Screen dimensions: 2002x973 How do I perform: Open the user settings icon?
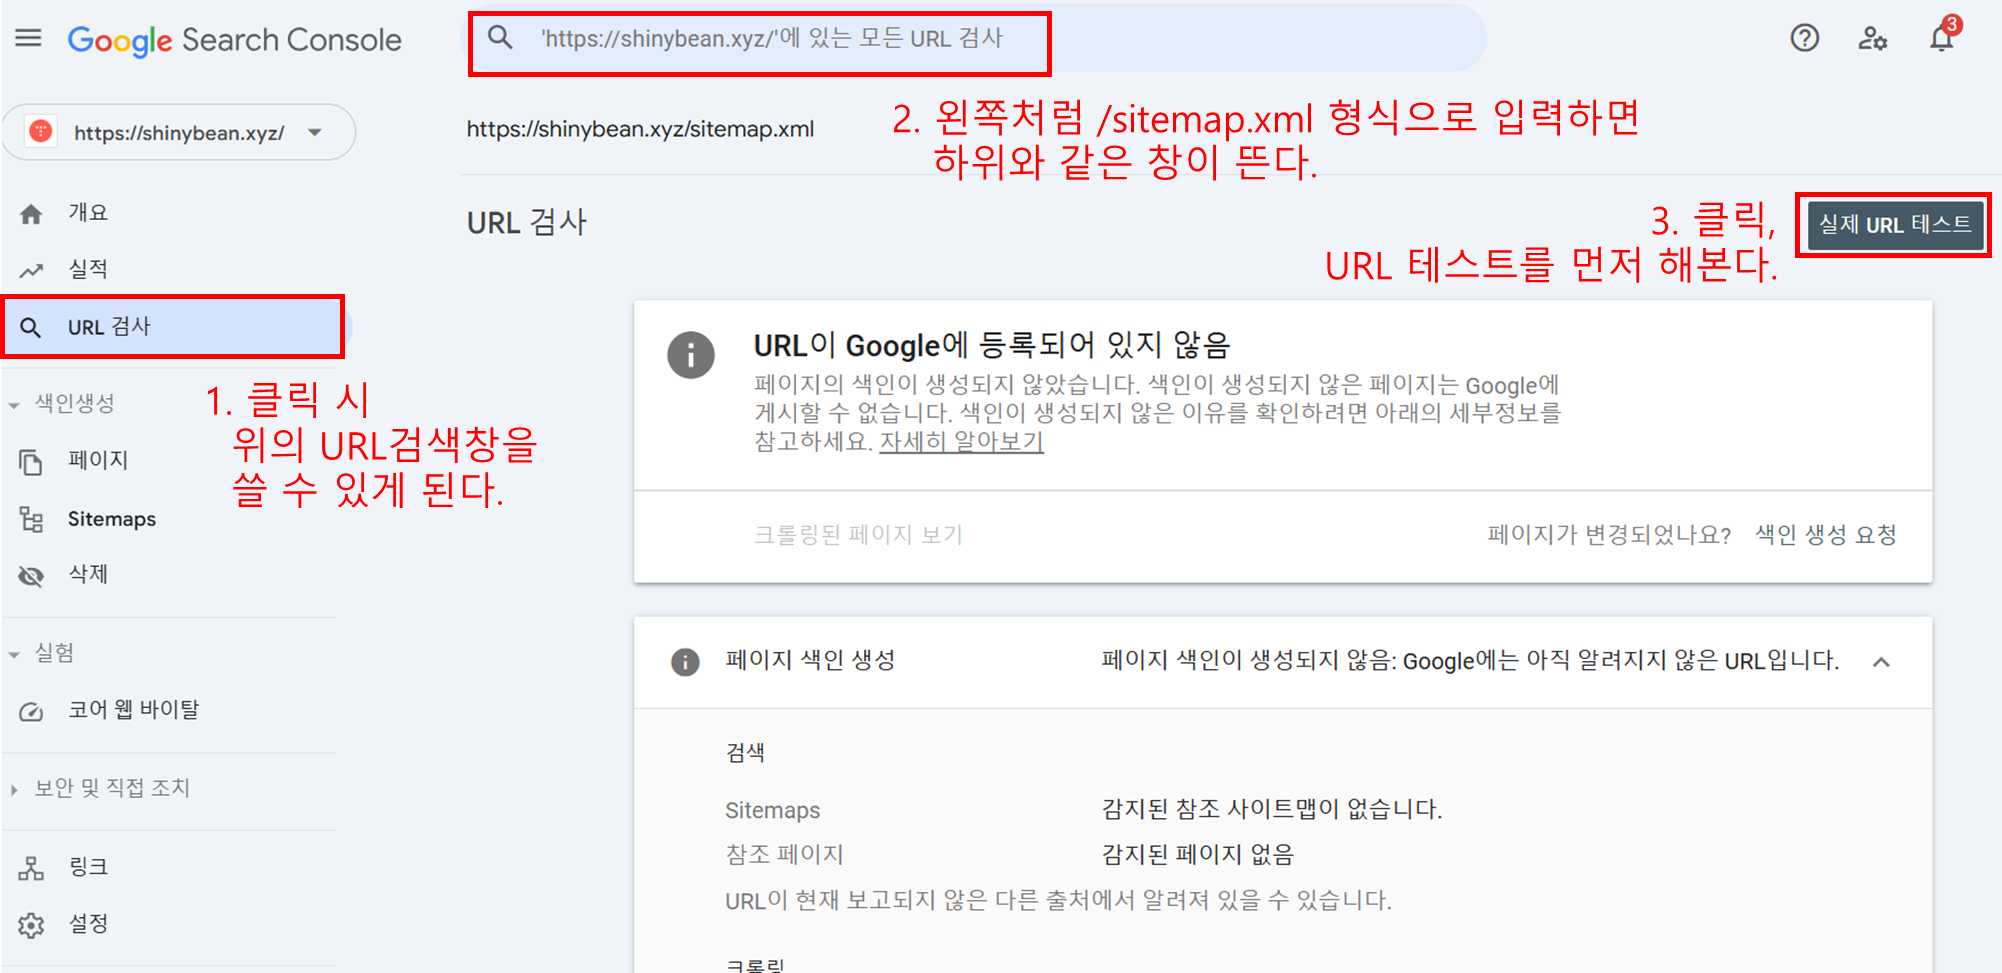click(x=1872, y=39)
